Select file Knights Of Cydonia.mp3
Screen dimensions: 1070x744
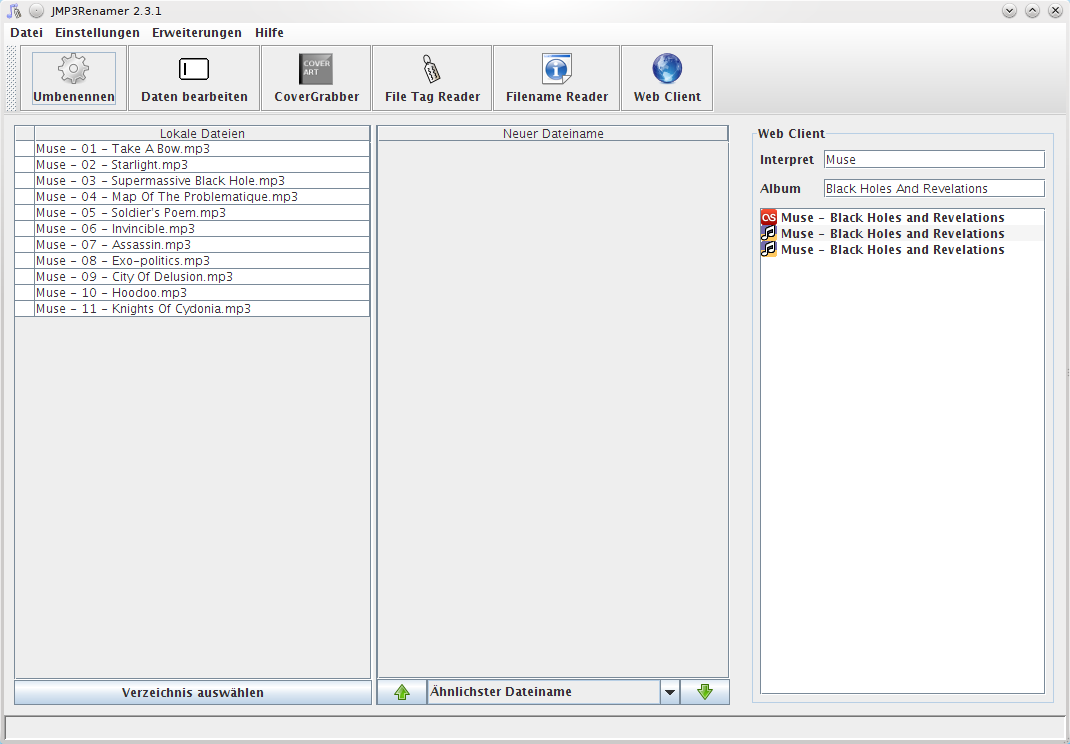202,309
